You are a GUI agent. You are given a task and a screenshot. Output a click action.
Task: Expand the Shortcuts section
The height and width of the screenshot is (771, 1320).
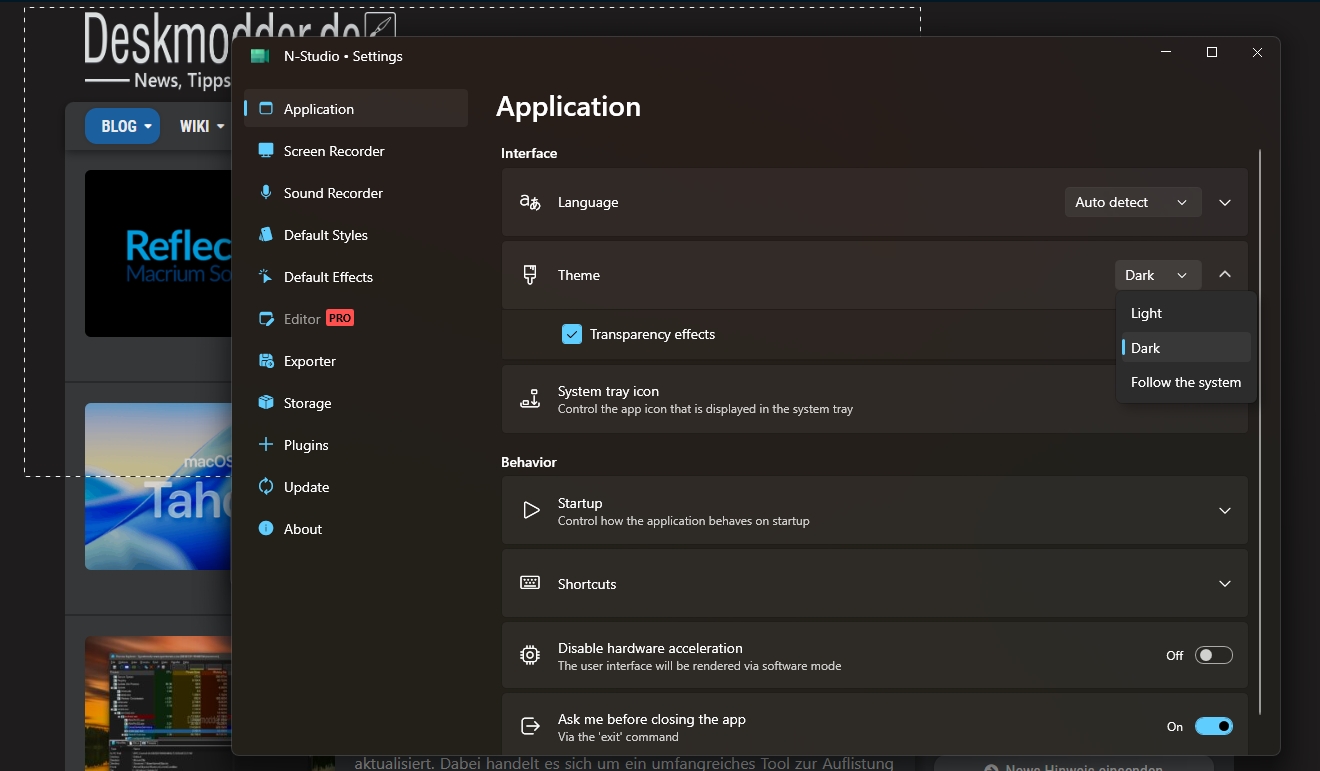click(x=1224, y=584)
